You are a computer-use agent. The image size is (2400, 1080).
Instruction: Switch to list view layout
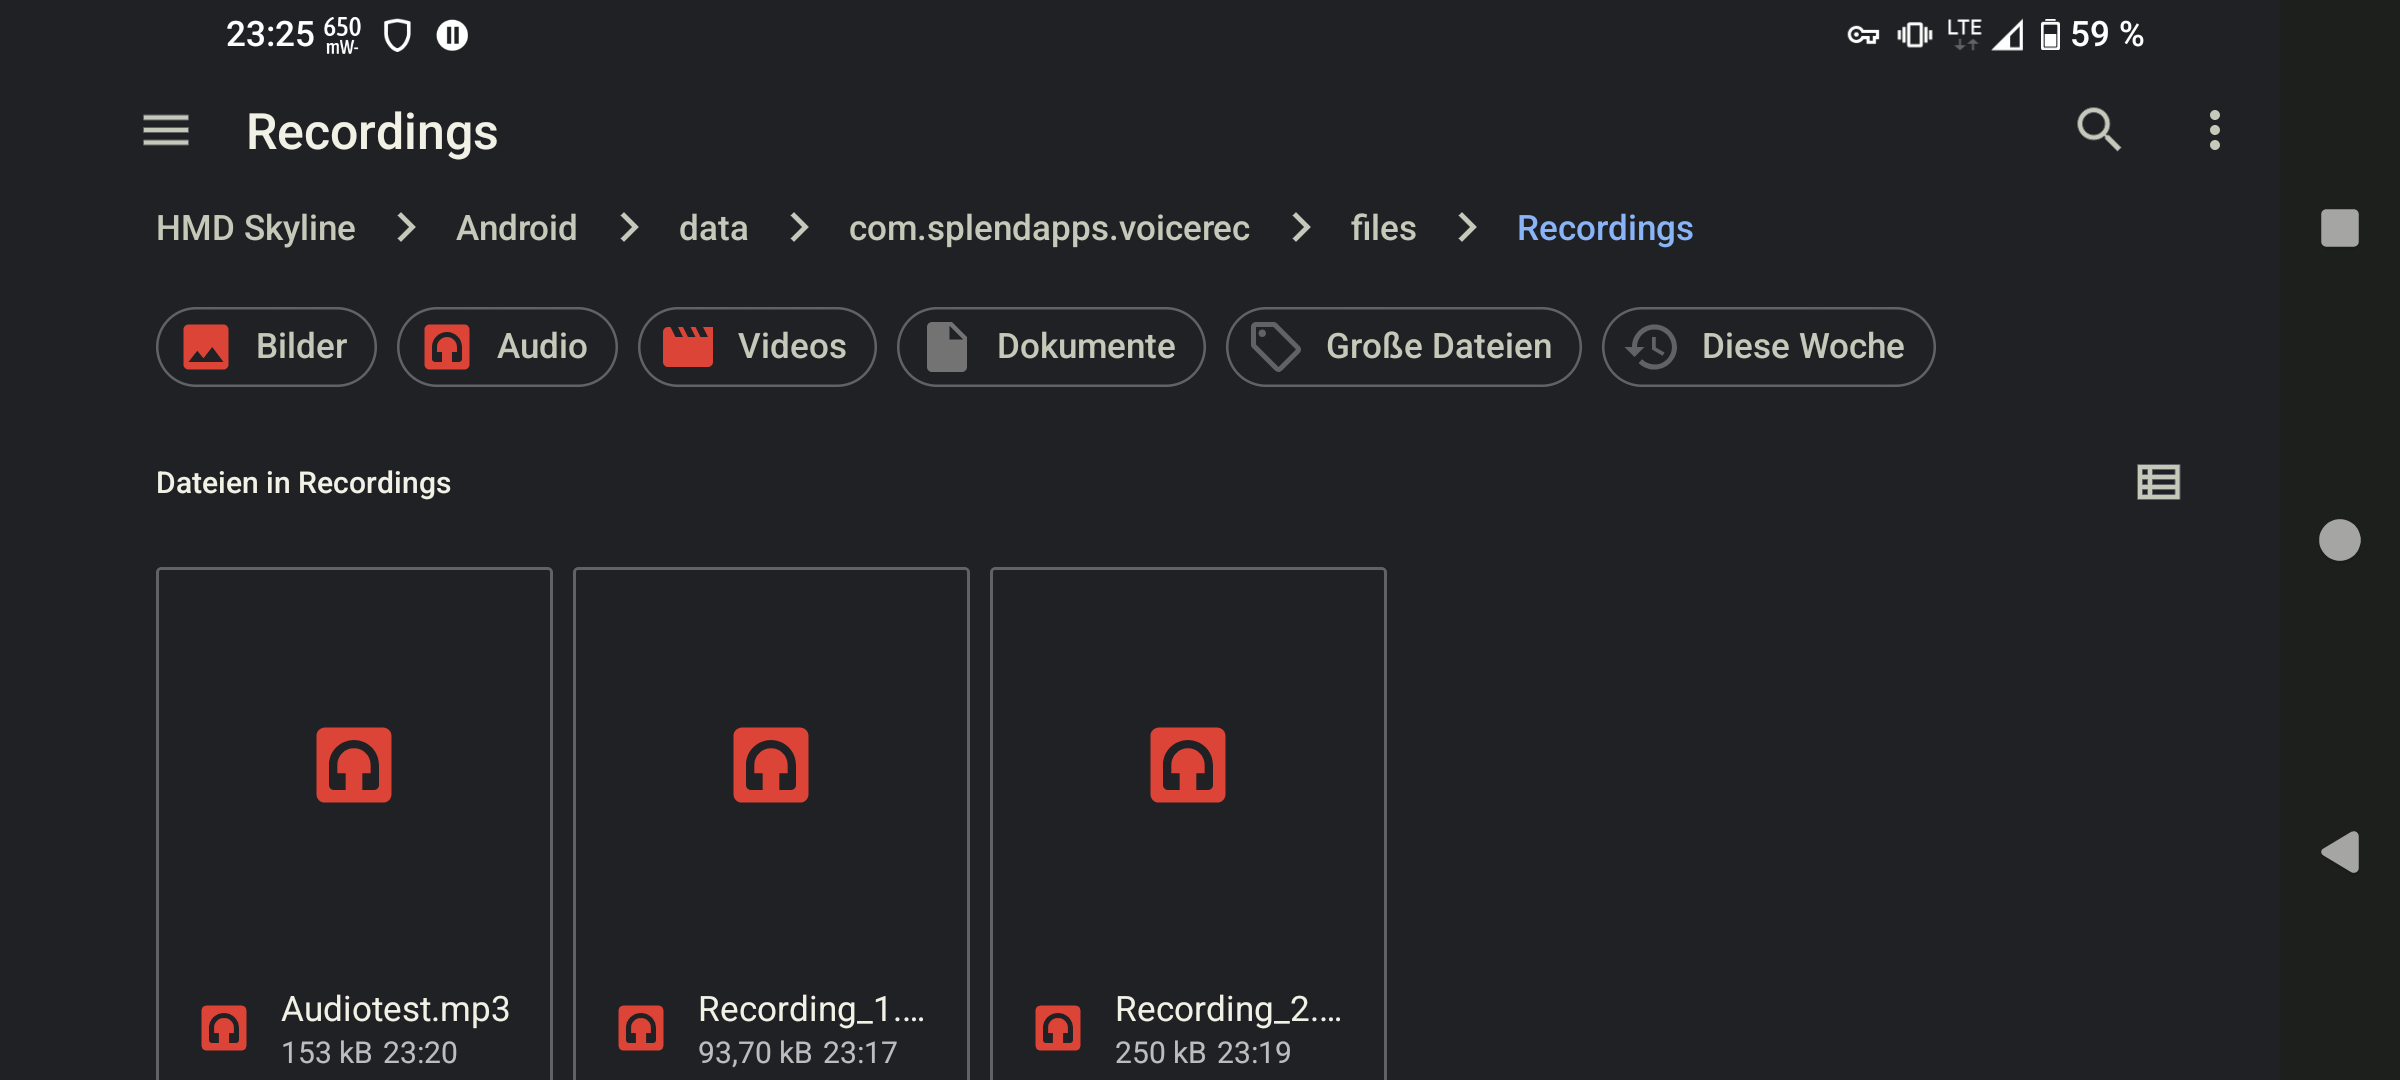coord(2158,482)
